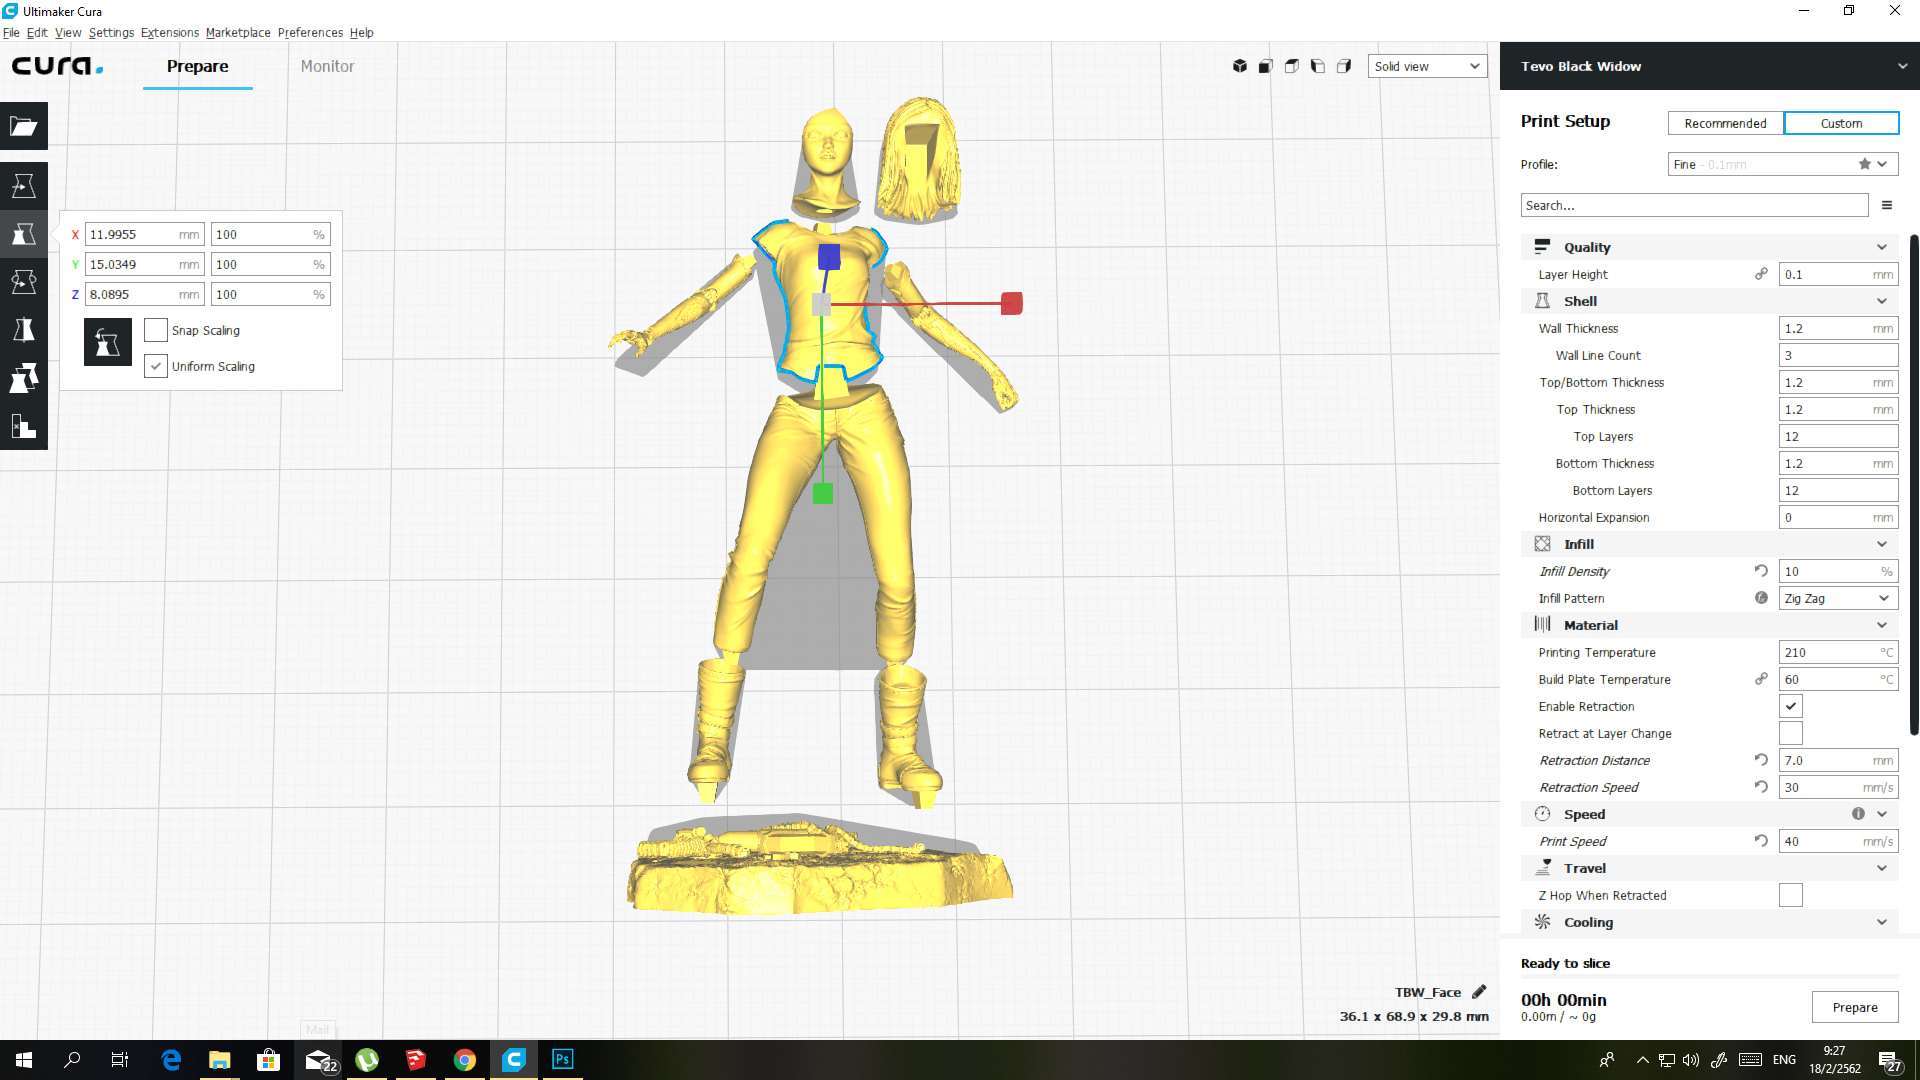Click the Reset scale button icon

pyautogui.click(x=108, y=342)
